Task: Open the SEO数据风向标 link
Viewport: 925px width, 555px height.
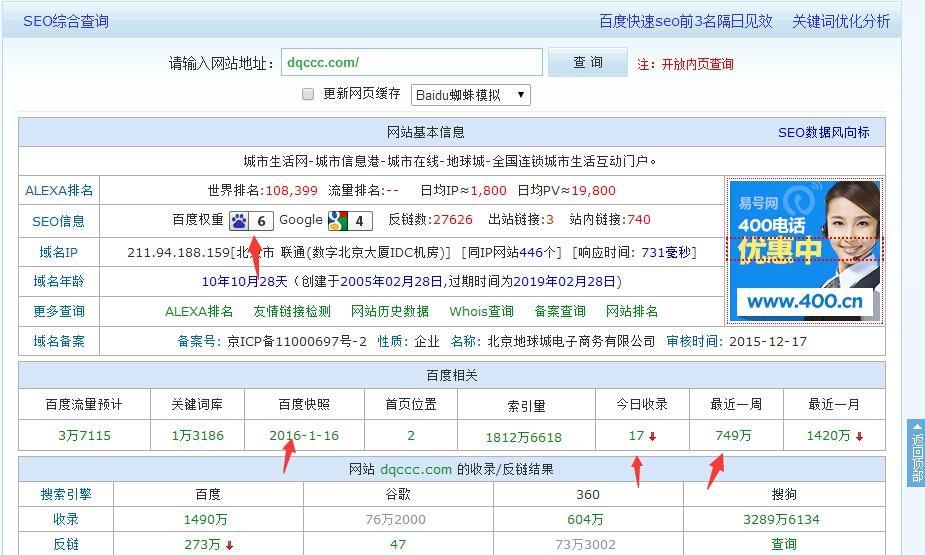Action: [823, 132]
